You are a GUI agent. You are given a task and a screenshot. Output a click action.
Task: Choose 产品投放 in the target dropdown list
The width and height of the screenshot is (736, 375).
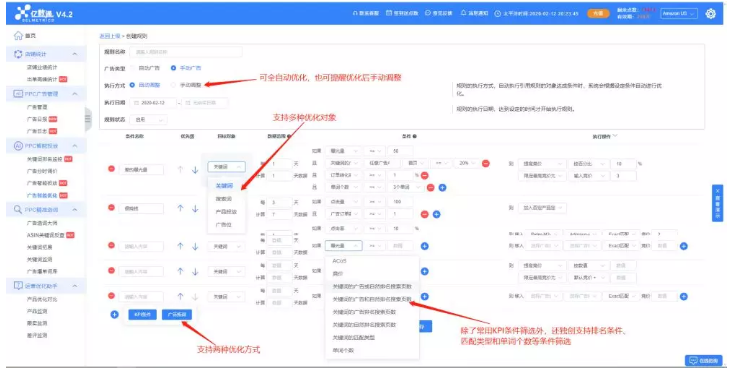[226, 212]
